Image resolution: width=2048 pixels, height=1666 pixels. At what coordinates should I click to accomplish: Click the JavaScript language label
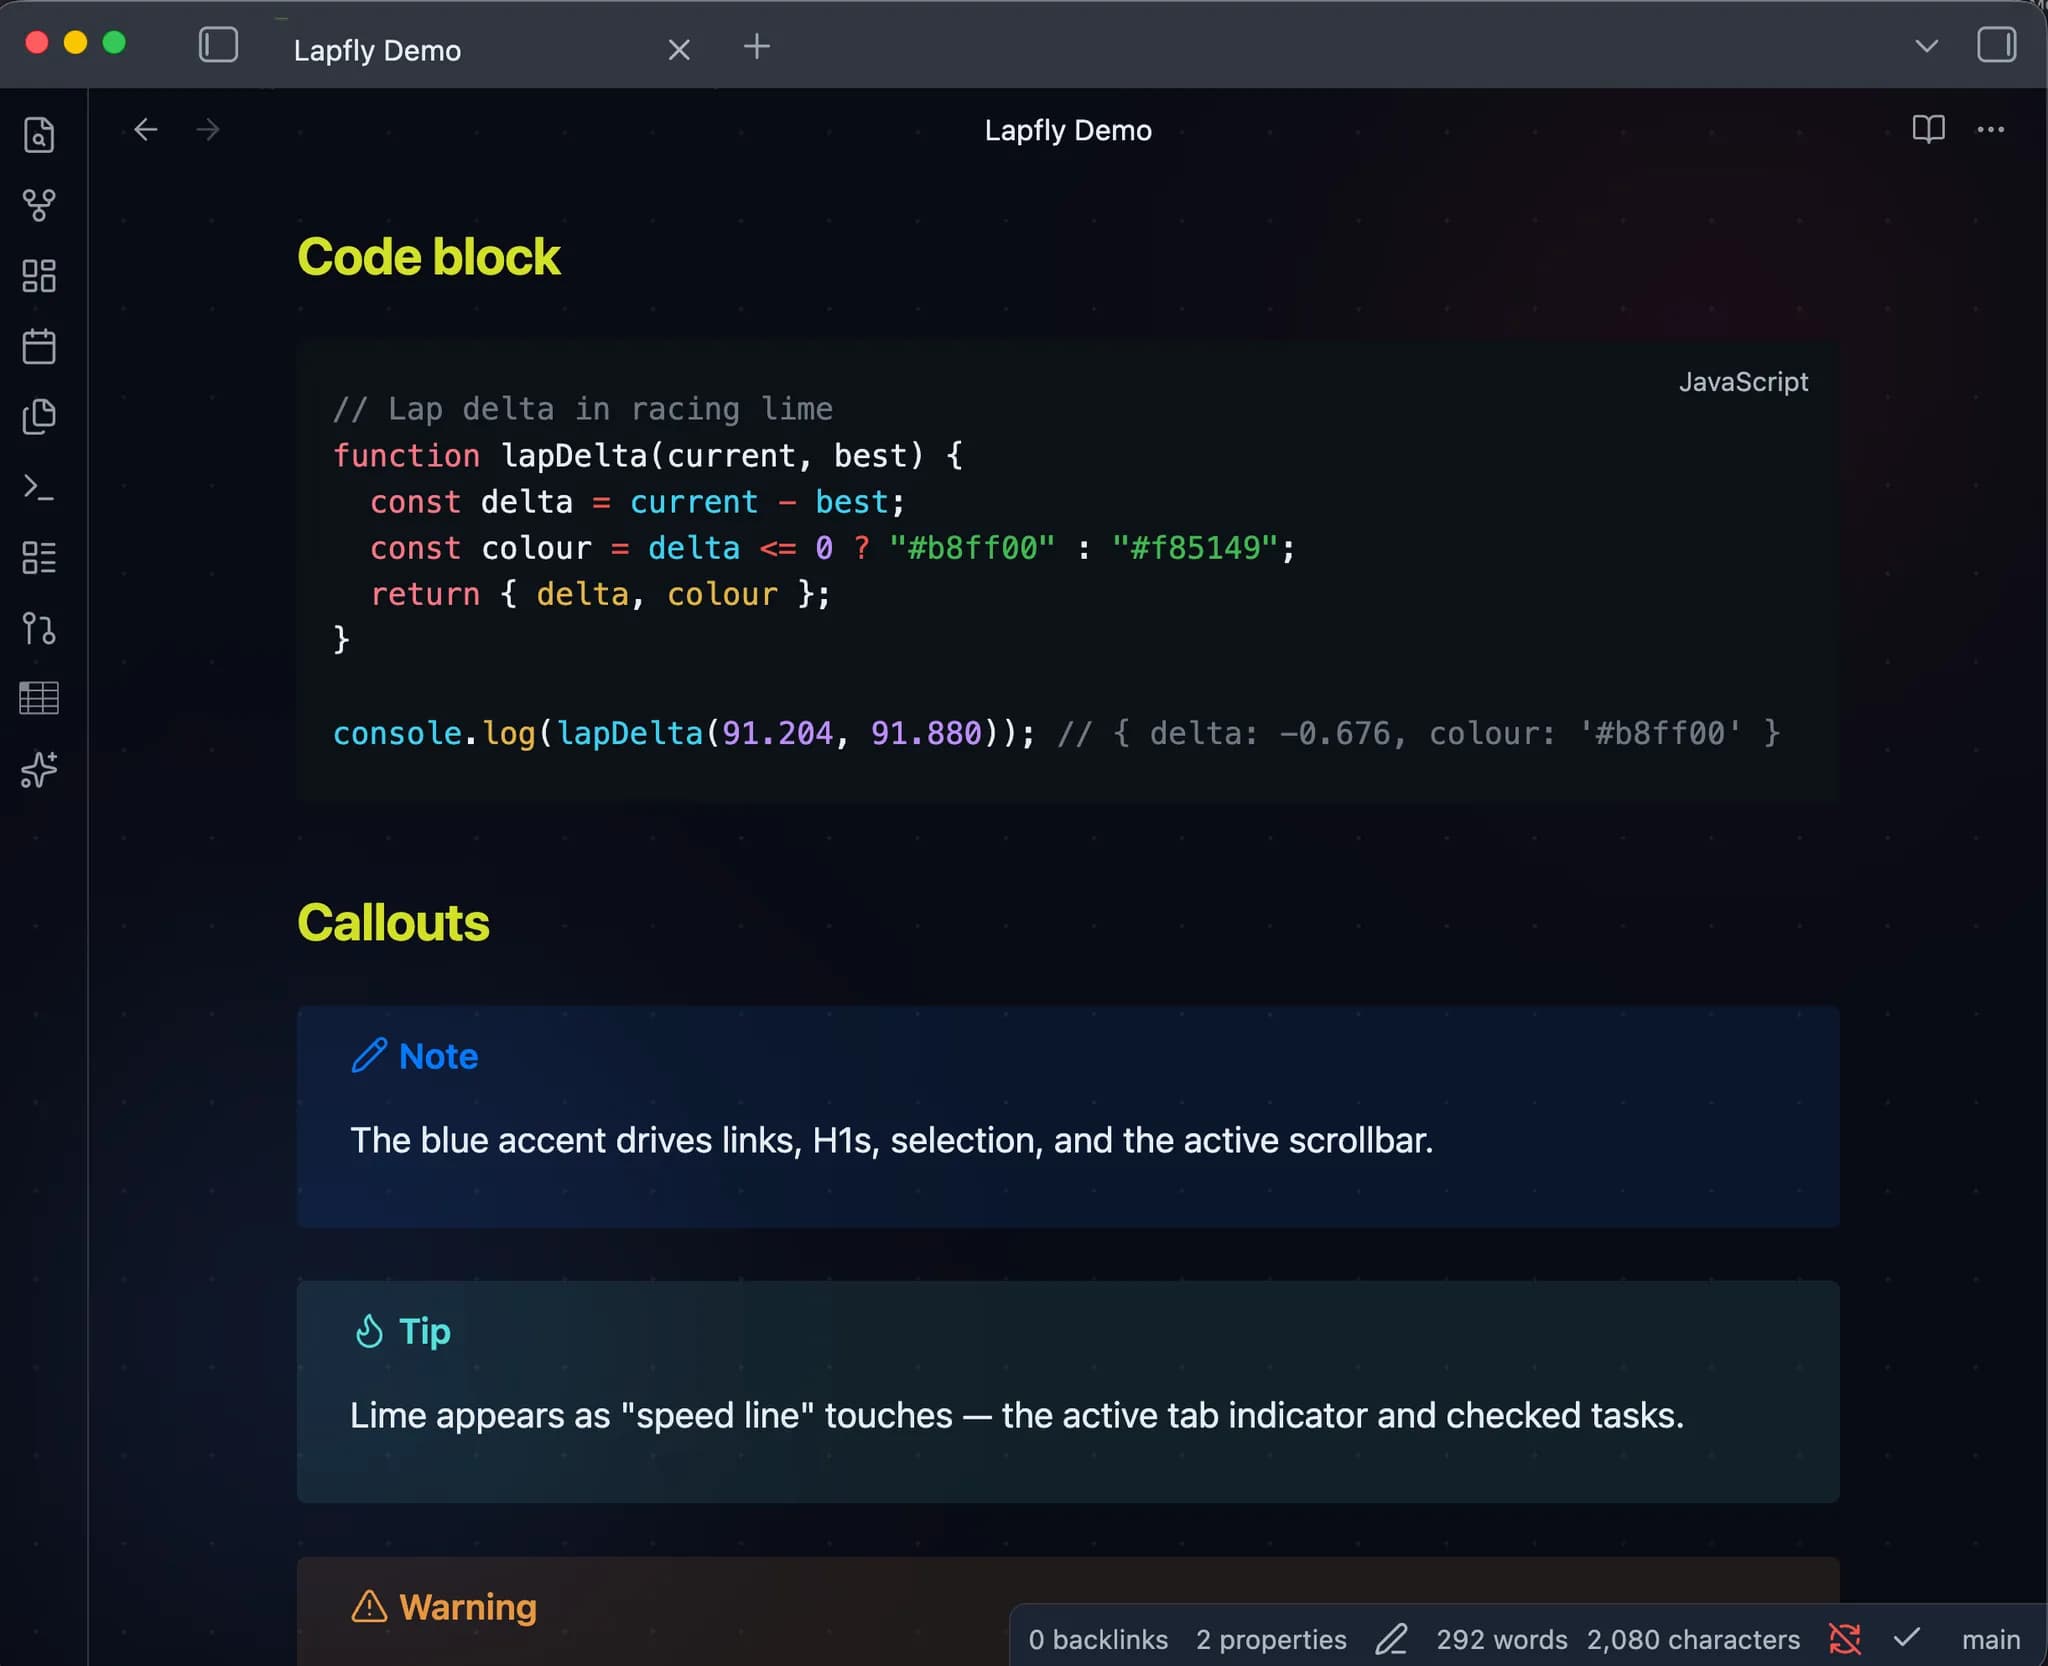1743,382
